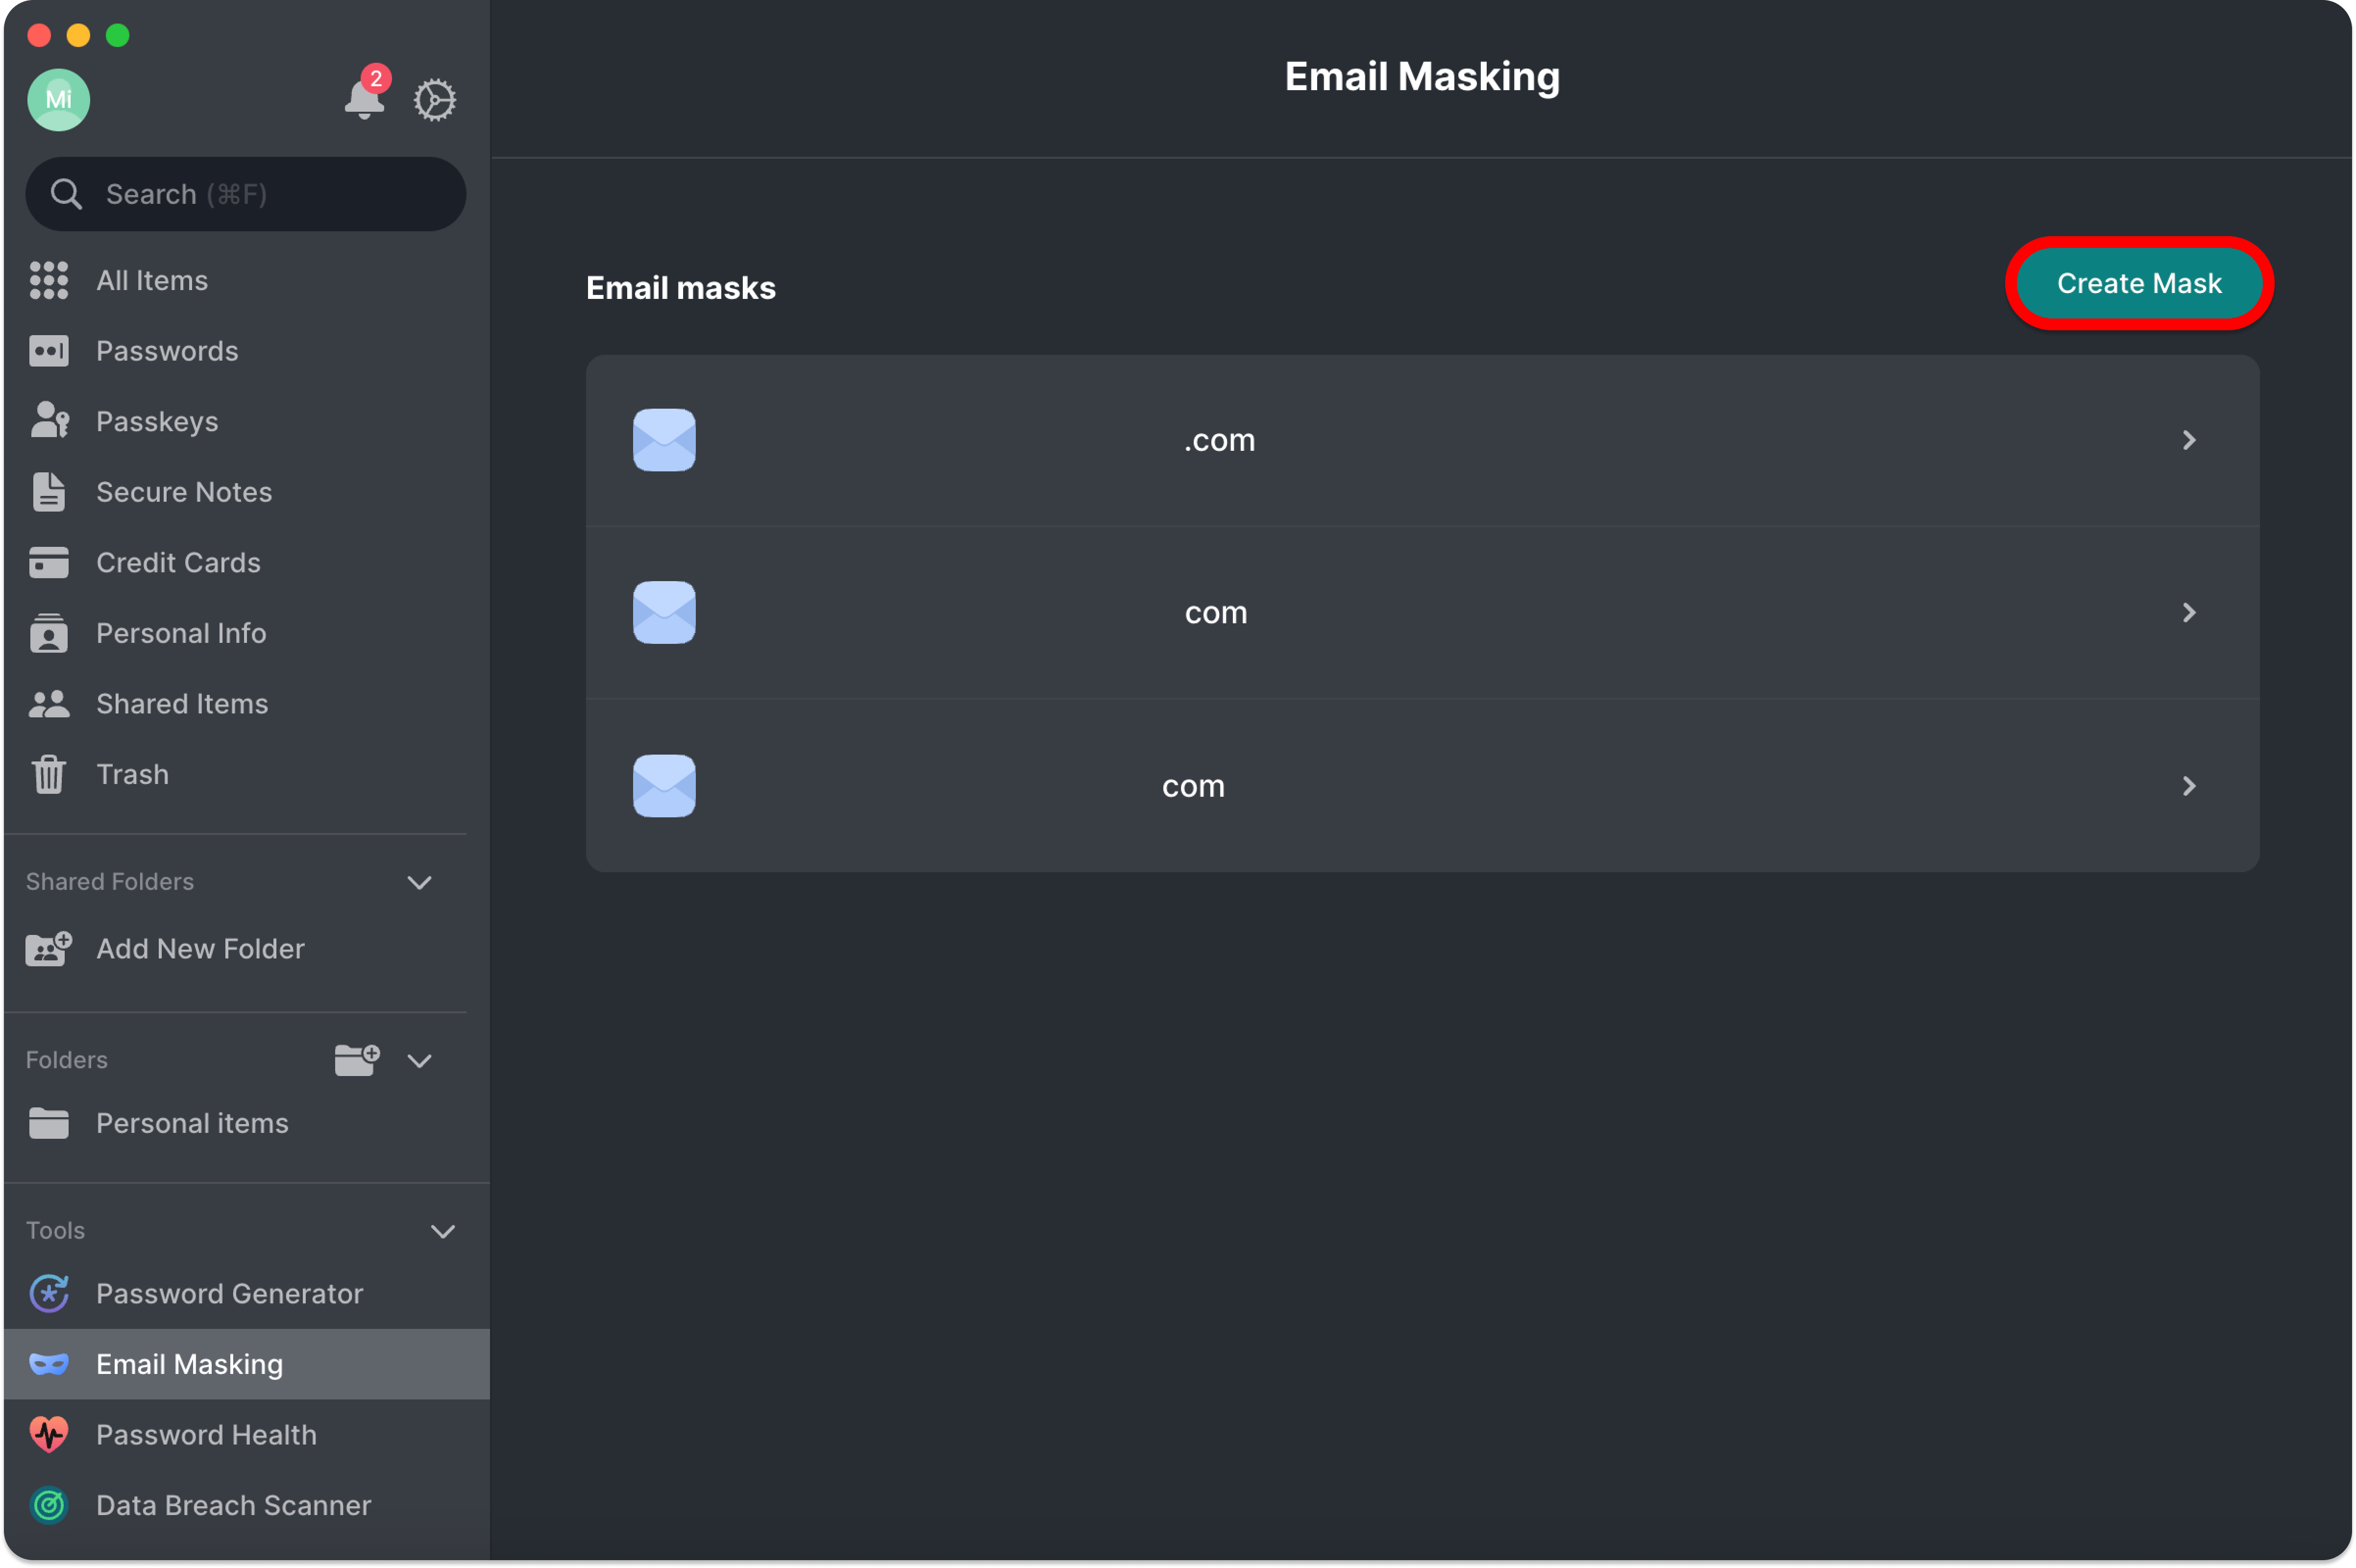Screen dimensions: 2356x1568
Task: Open Secure Notes section
Action: (184, 491)
